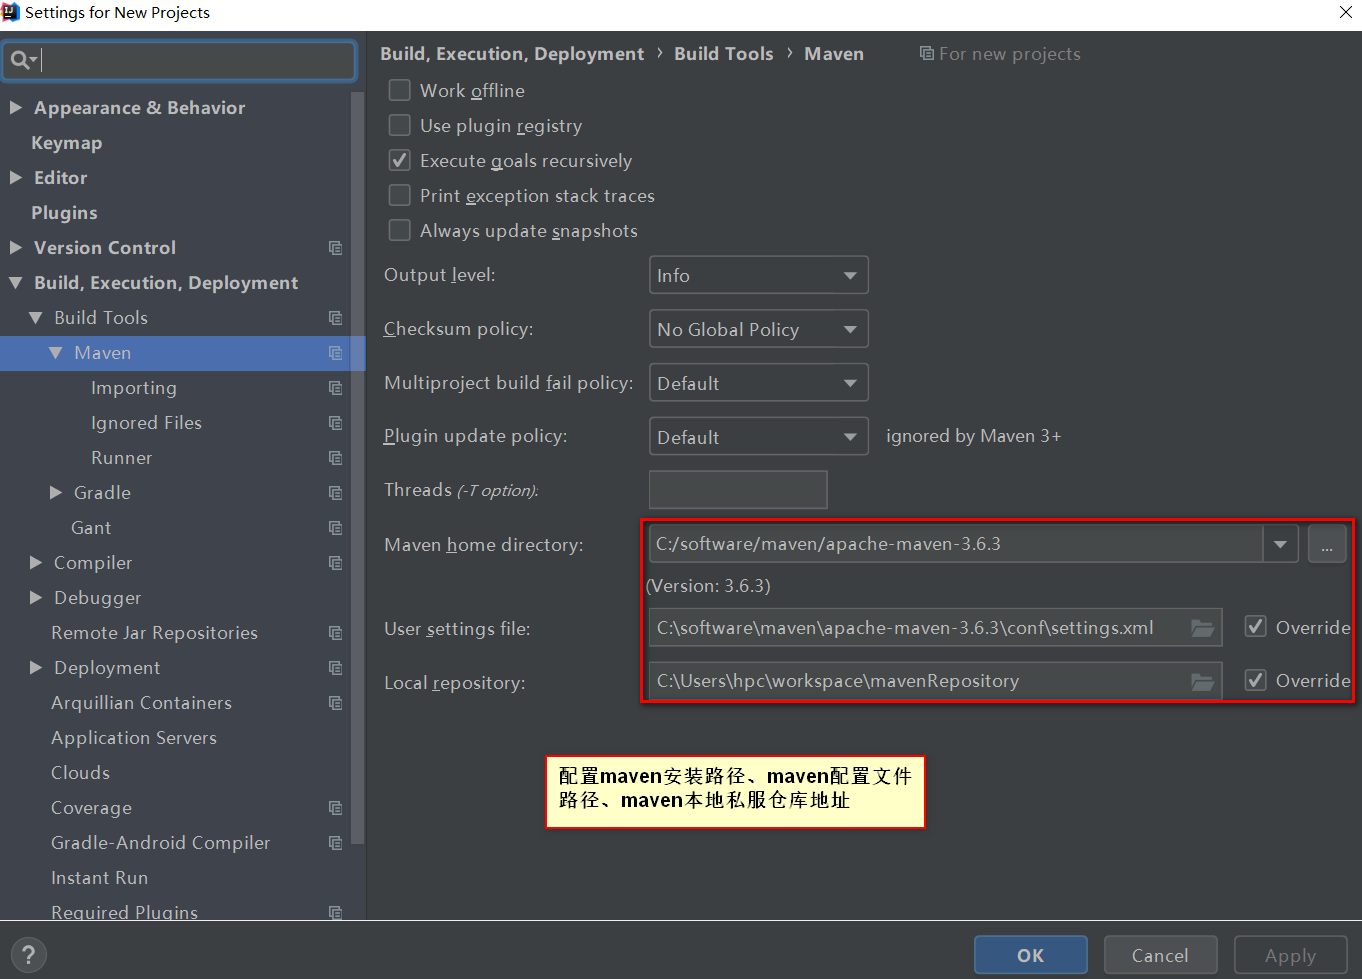Image resolution: width=1362 pixels, height=979 pixels.
Task: Open the Output level dropdown
Action: coord(758,275)
